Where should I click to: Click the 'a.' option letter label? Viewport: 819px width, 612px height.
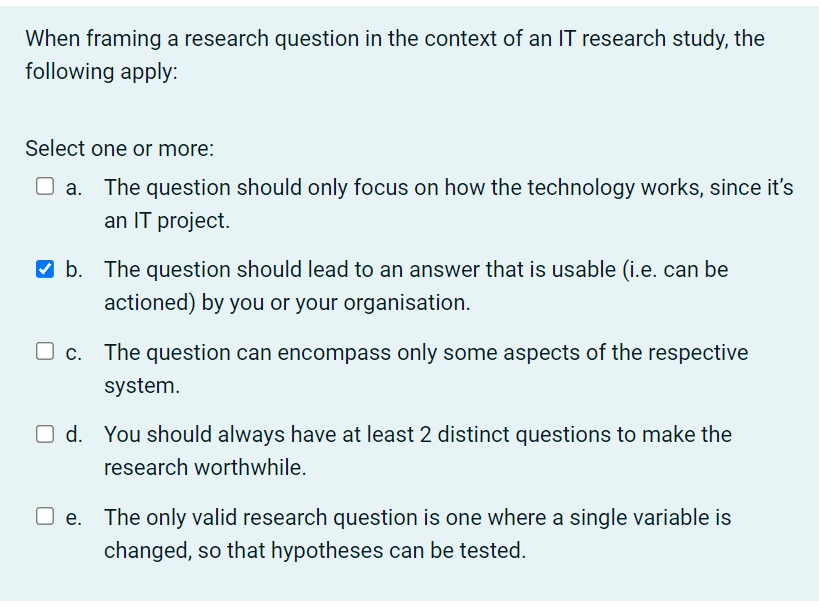(x=74, y=188)
